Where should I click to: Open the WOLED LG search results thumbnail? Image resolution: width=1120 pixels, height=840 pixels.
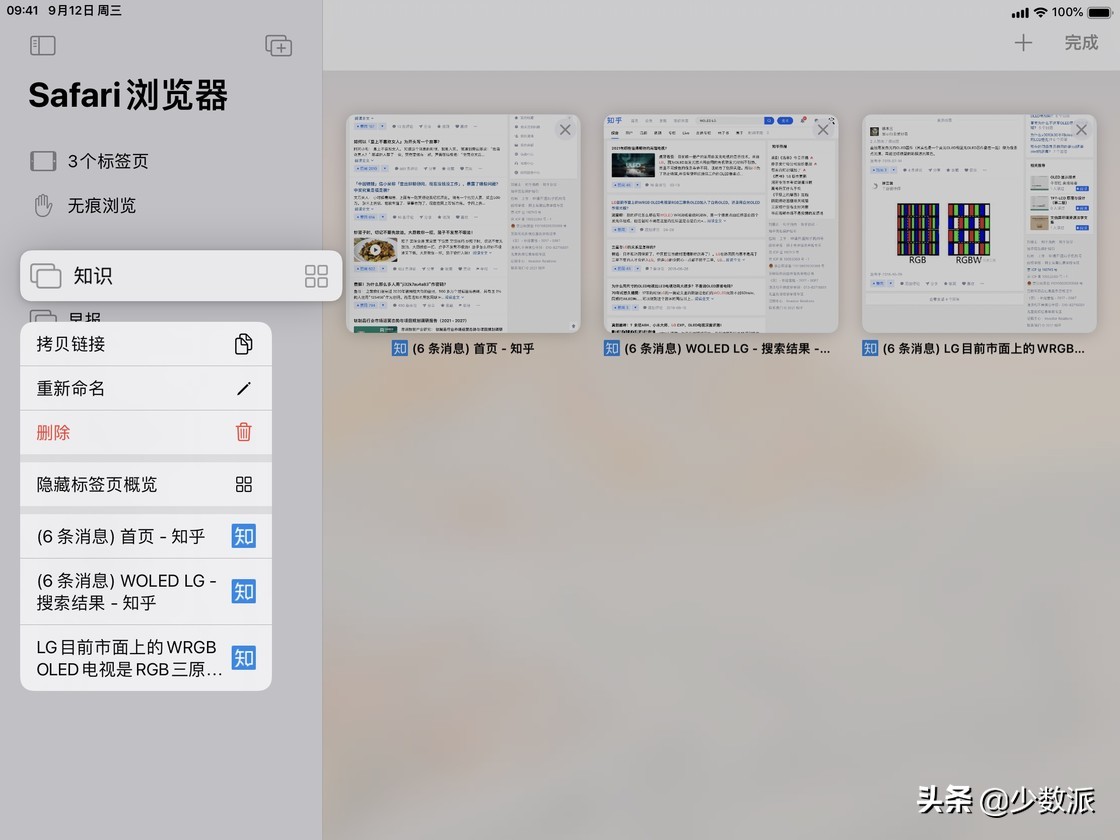click(x=721, y=224)
